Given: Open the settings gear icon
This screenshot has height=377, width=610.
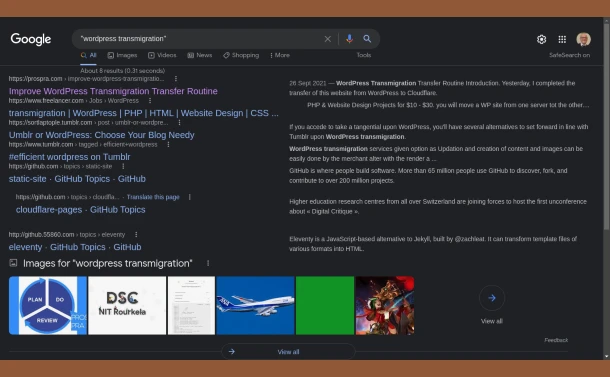Looking at the screenshot, I should pyautogui.click(x=542, y=39).
